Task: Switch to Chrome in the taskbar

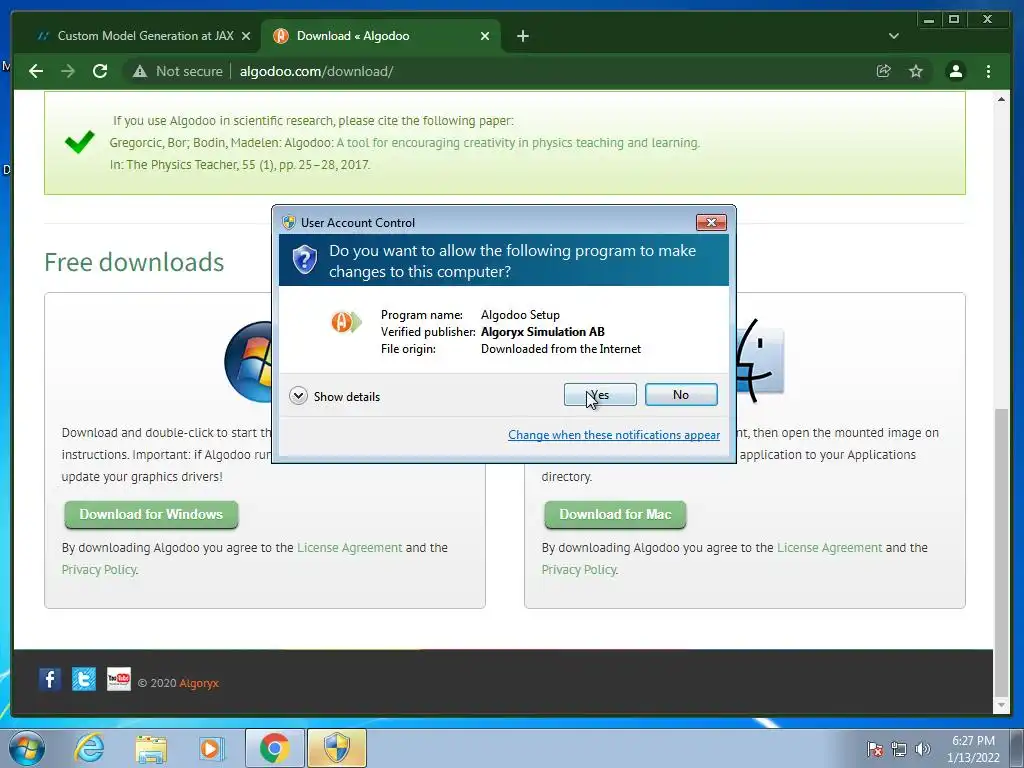Action: (x=274, y=748)
